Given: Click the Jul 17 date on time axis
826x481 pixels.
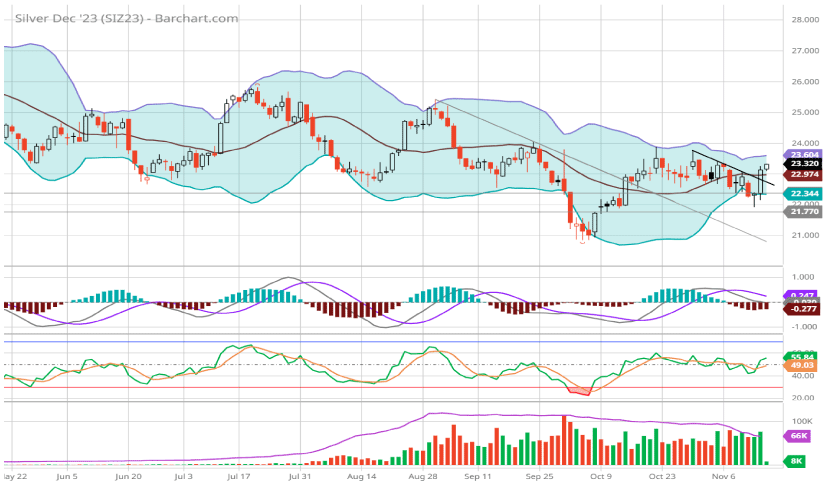Looking at the screenshot, I should (x=239, y=477).
